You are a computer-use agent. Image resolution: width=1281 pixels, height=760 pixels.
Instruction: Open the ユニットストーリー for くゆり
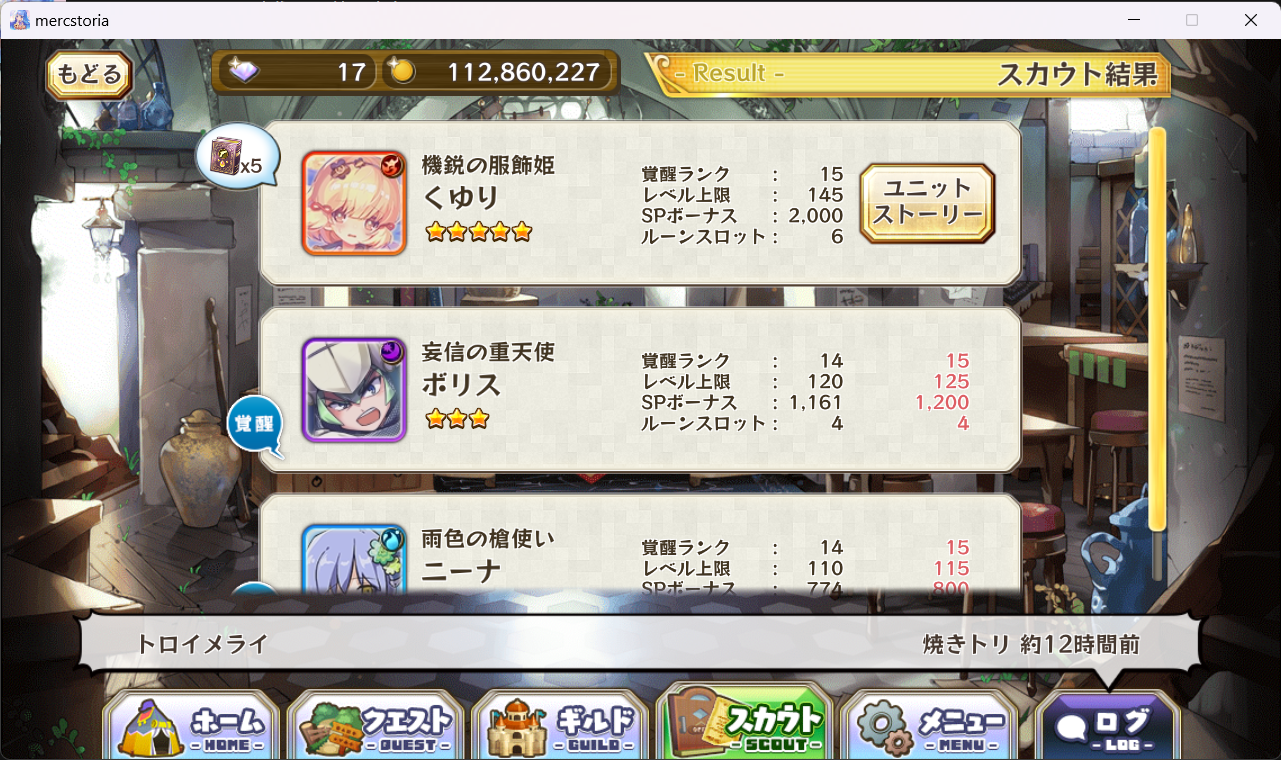pyautogui.click(x=928, y=203)
